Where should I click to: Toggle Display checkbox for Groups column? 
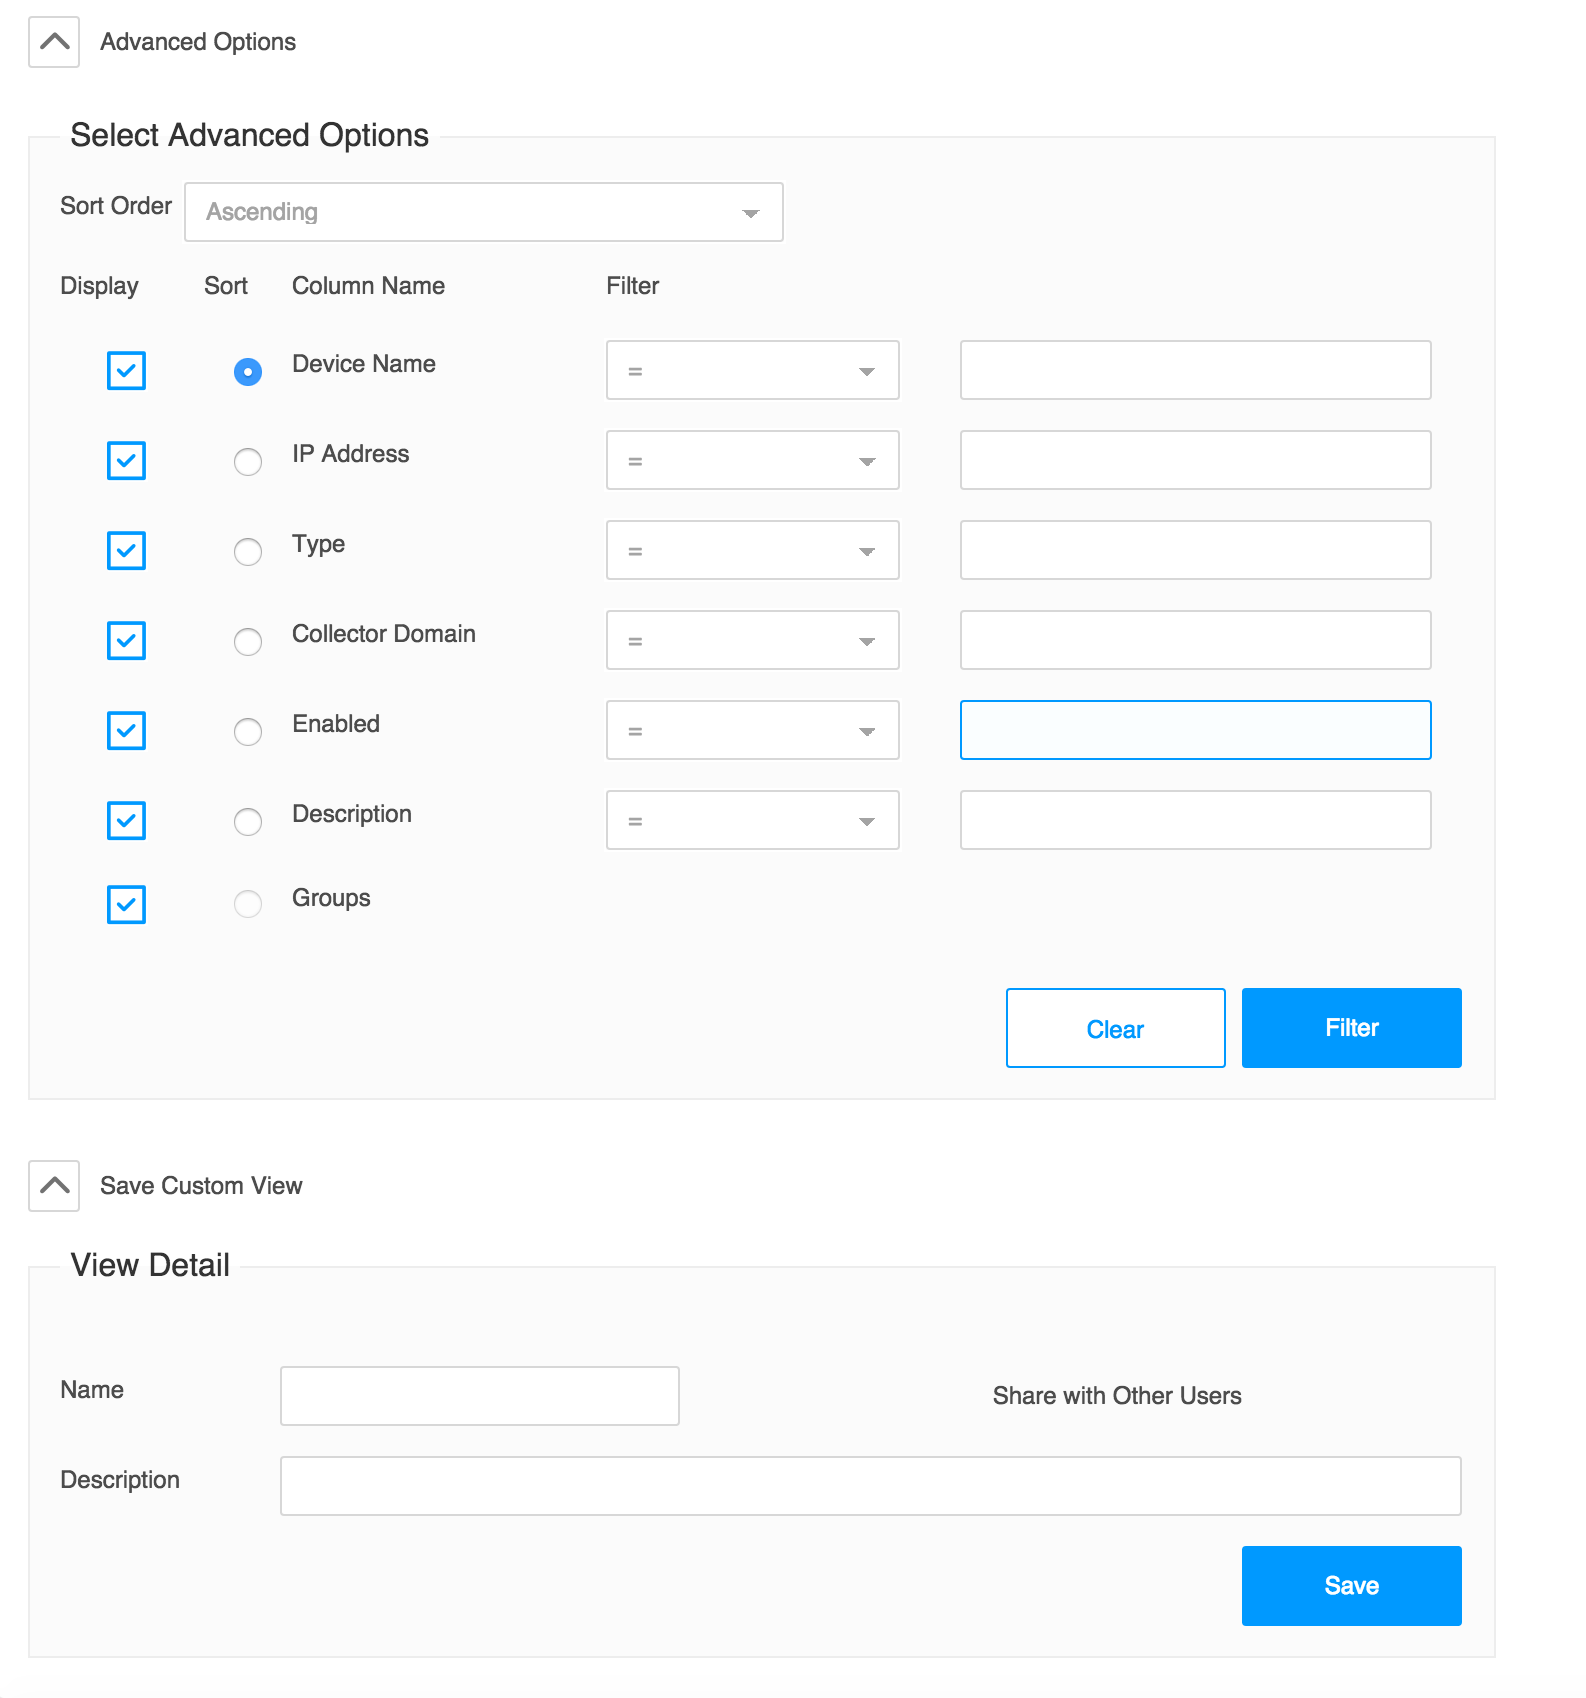click(127, 905)
